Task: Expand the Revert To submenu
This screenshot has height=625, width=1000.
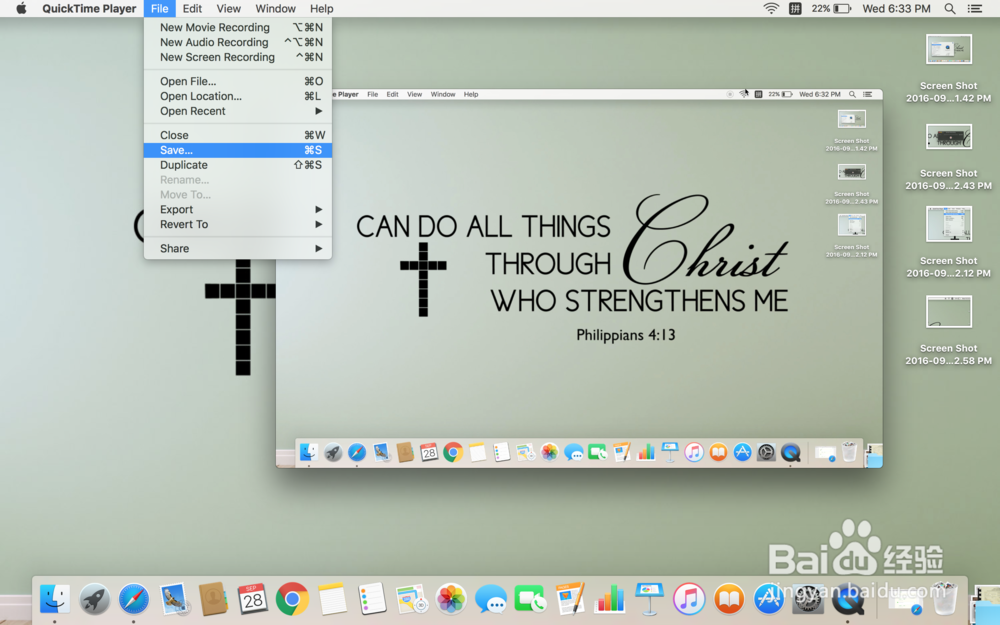Action: click(238, 224)
